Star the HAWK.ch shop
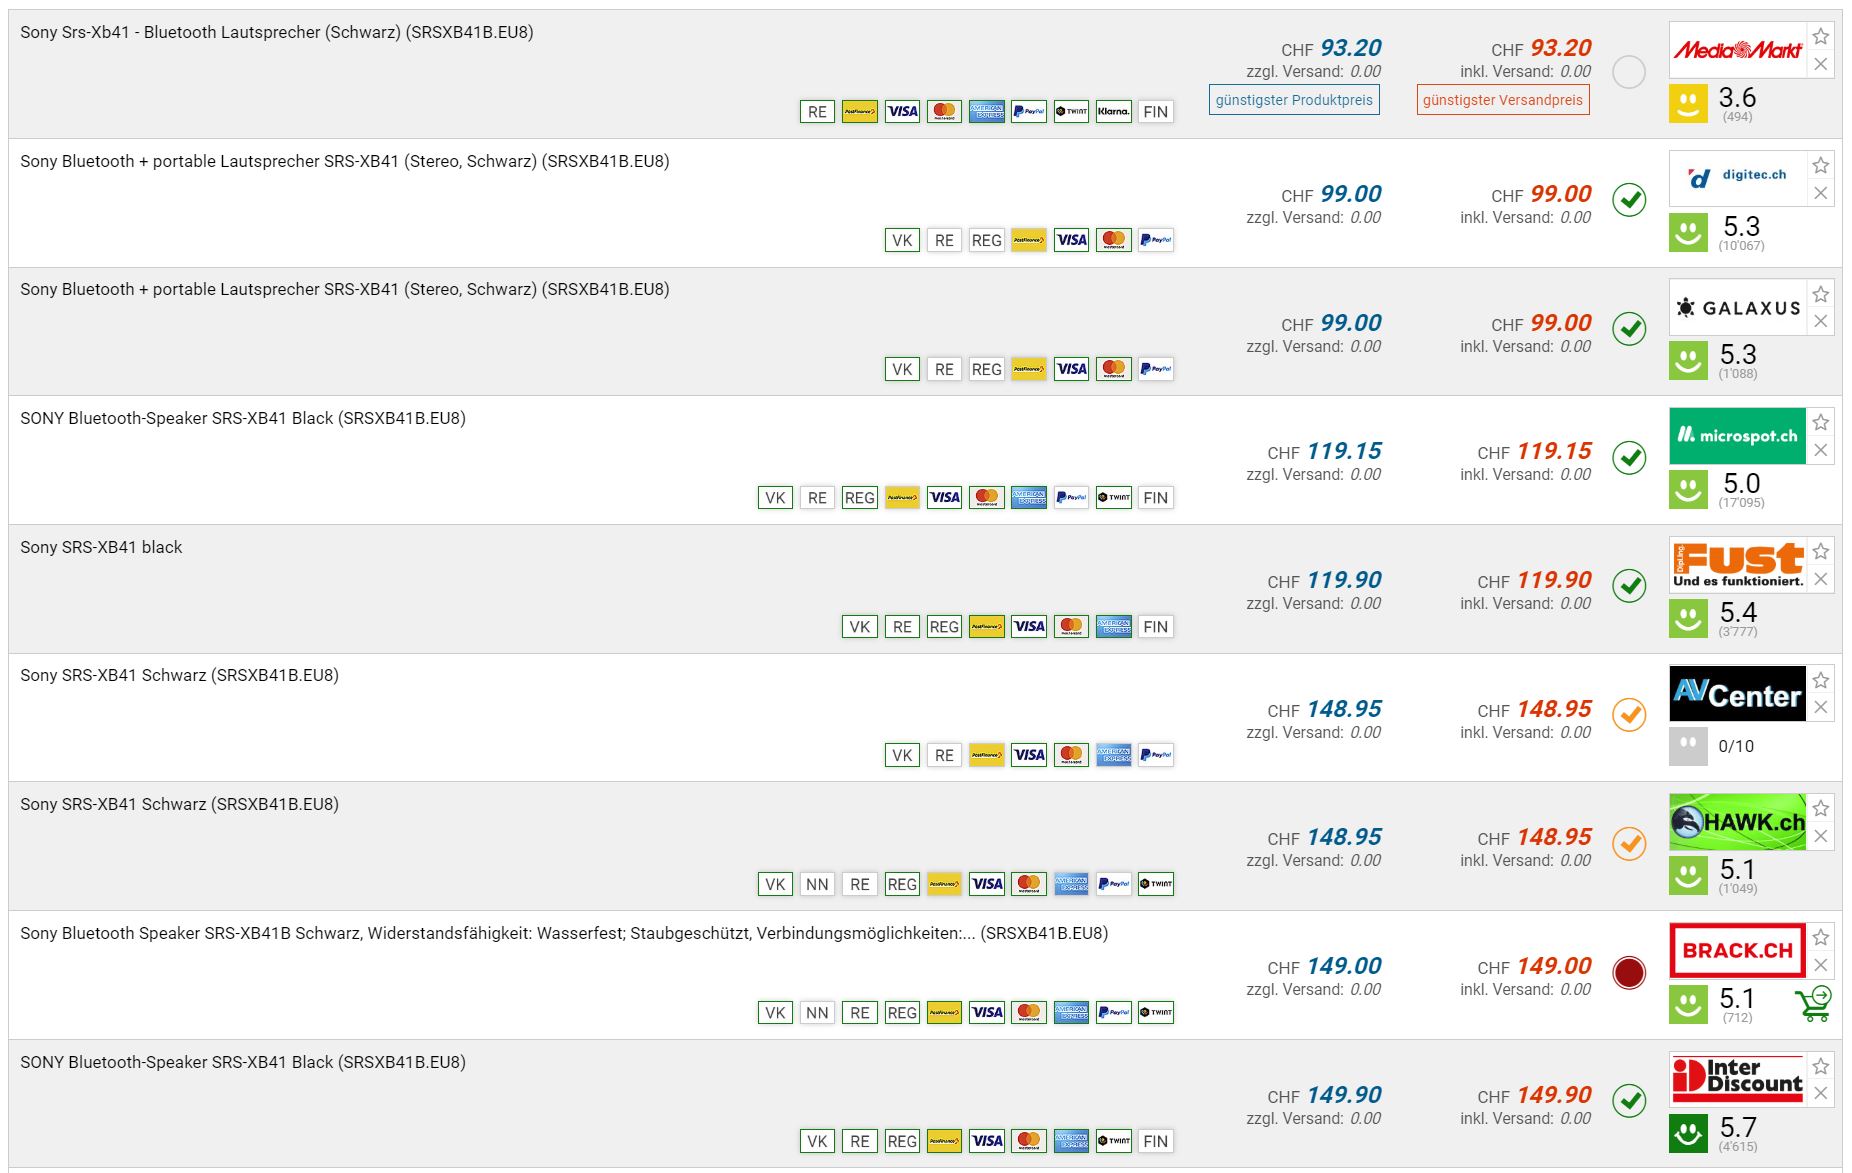 point(1821,808)
